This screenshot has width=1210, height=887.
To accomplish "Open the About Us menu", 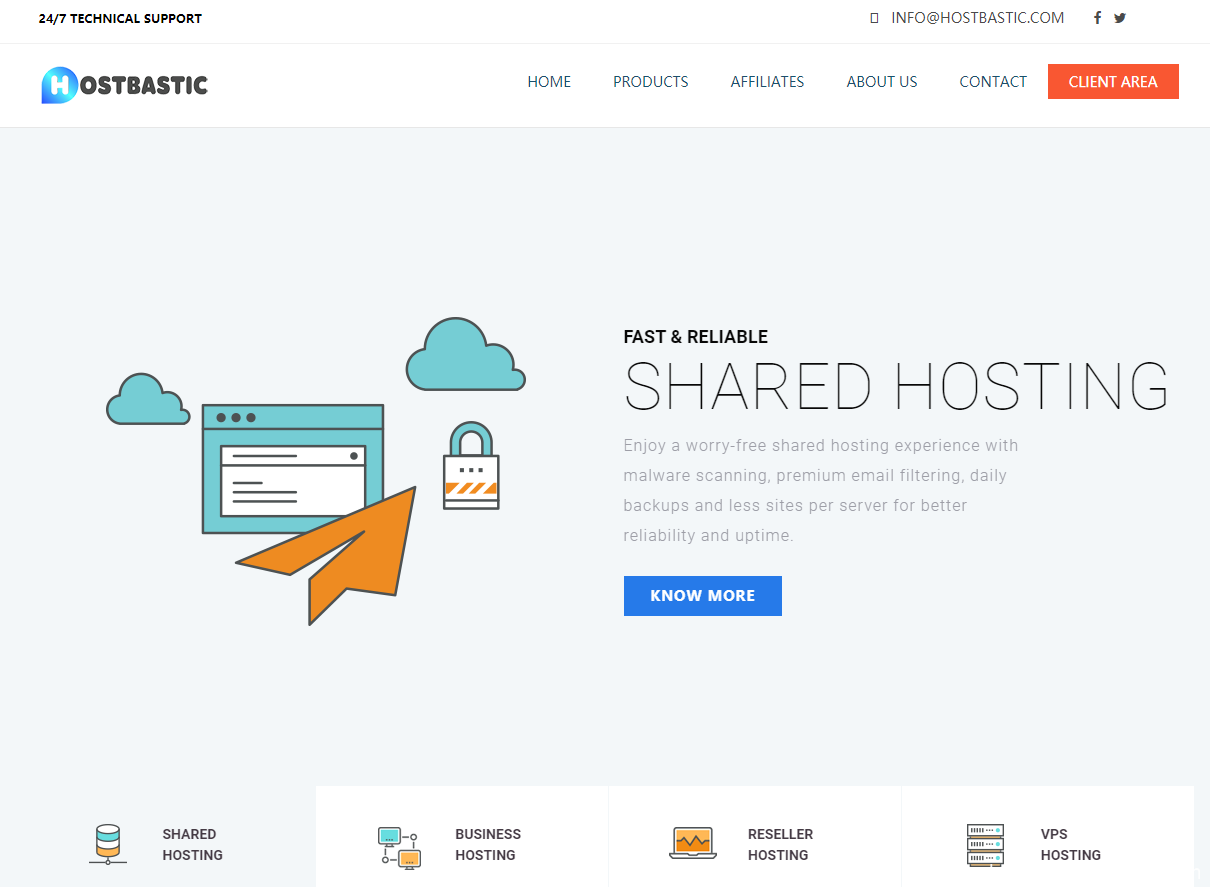I will coord(881,82).
